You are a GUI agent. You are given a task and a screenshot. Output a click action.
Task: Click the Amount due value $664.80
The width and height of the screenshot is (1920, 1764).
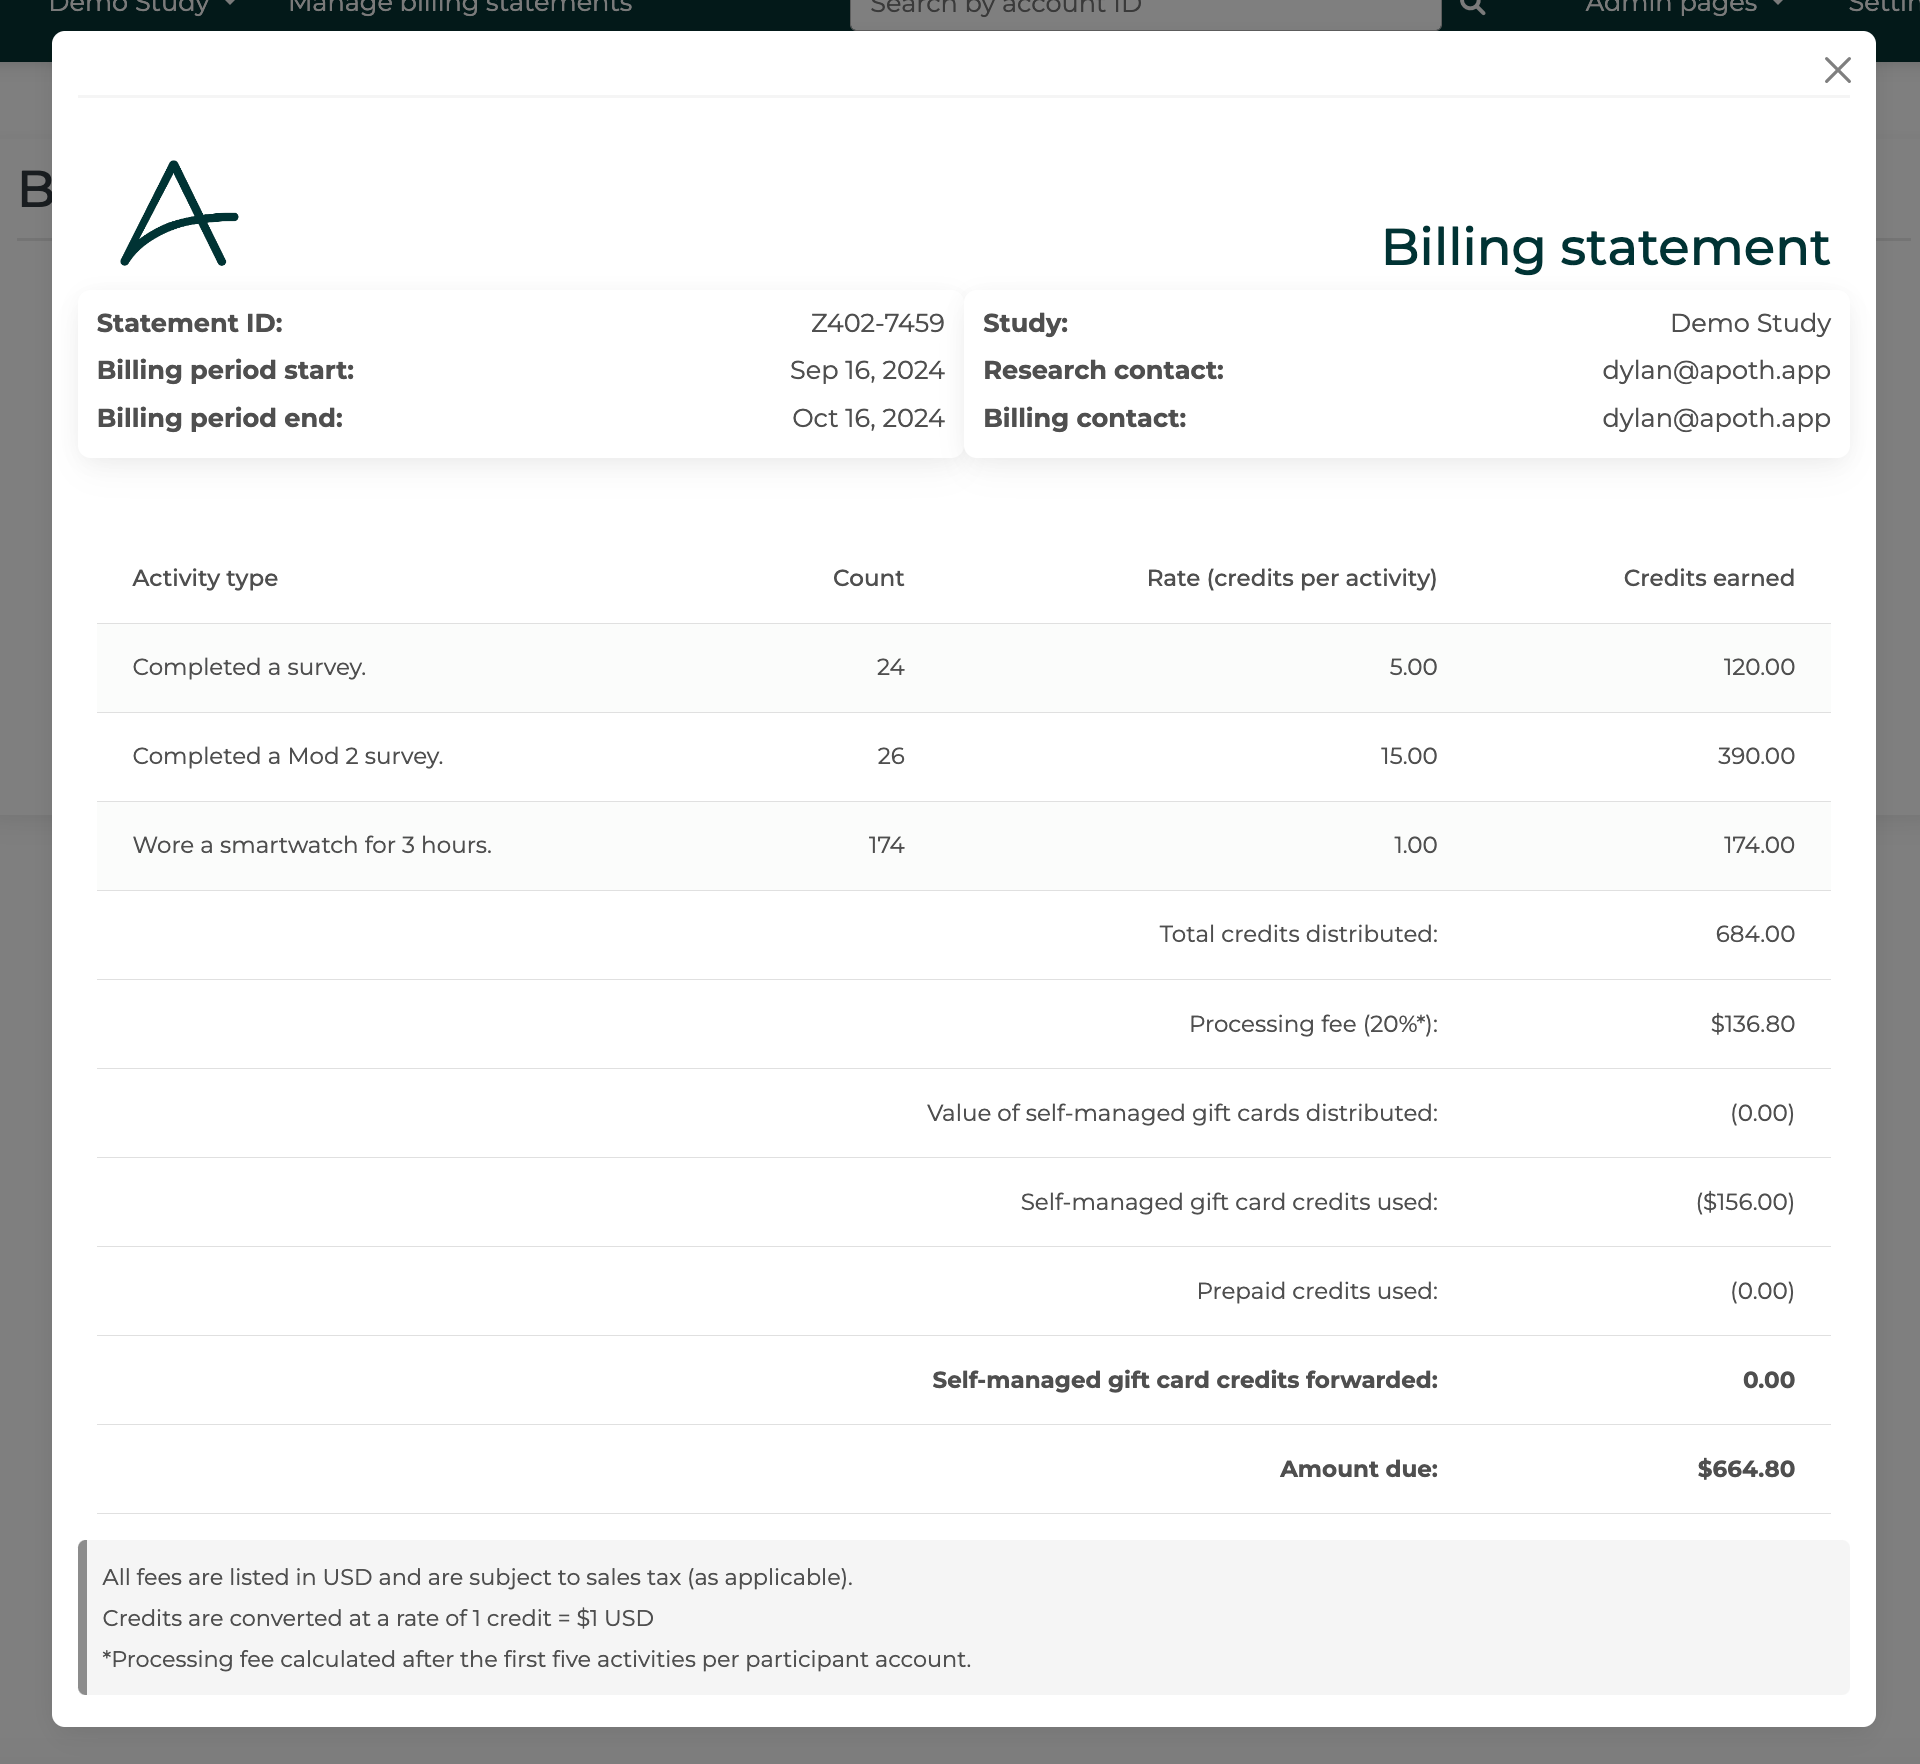click(1745, 1469)
